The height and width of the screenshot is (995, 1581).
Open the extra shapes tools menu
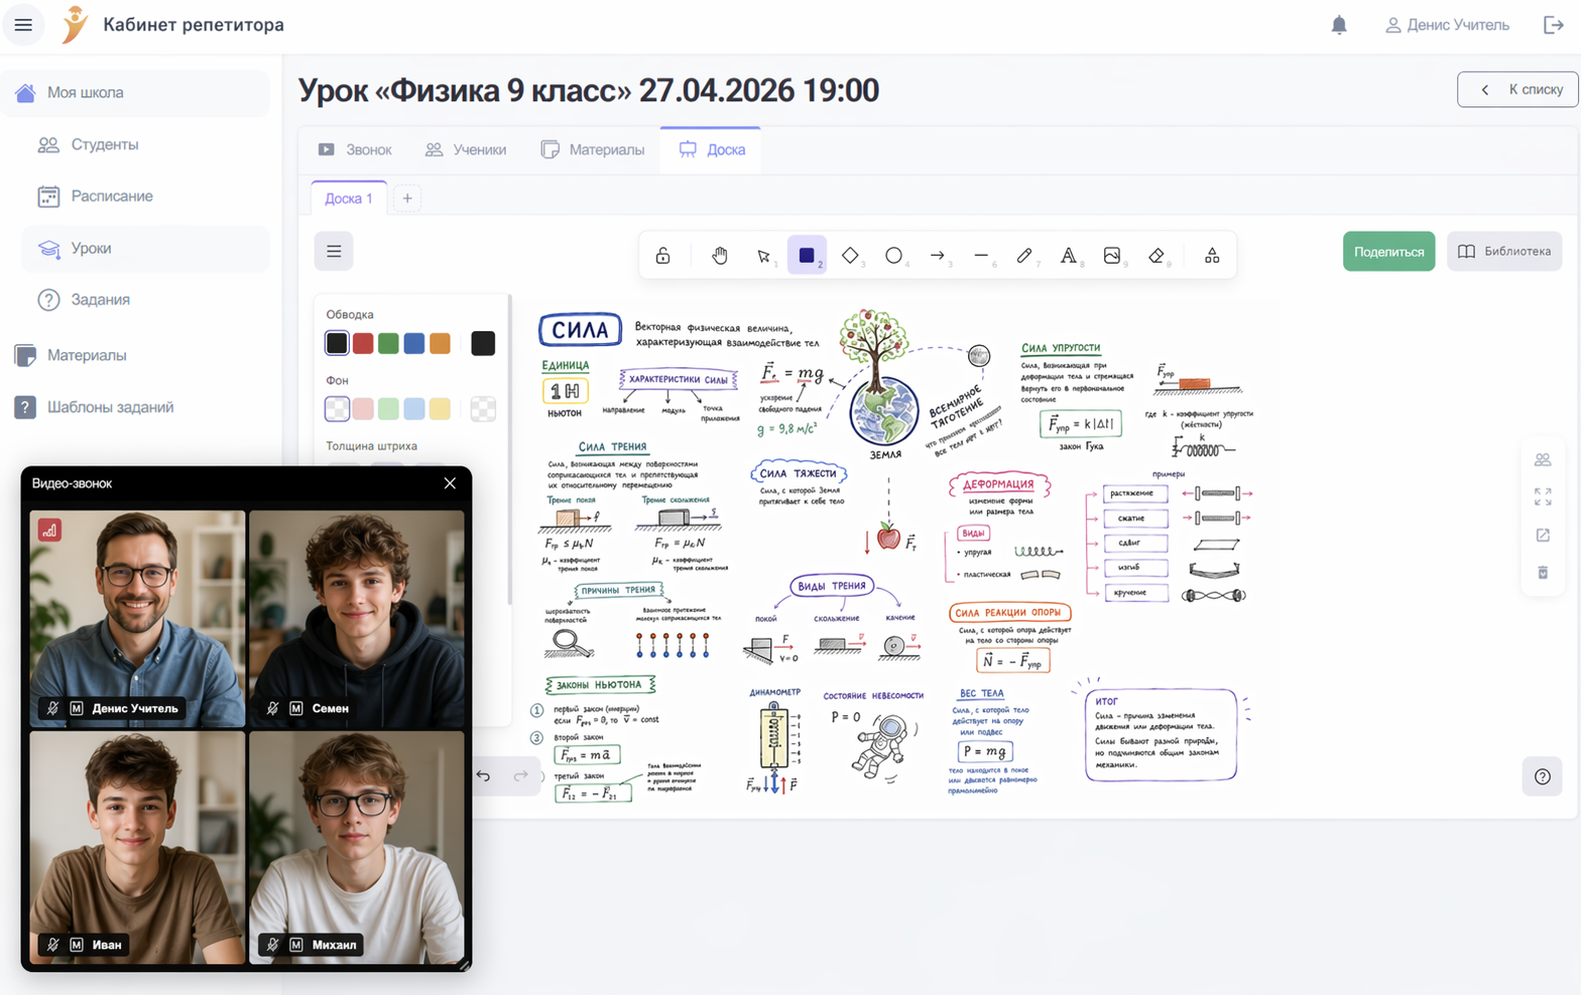1212,256
